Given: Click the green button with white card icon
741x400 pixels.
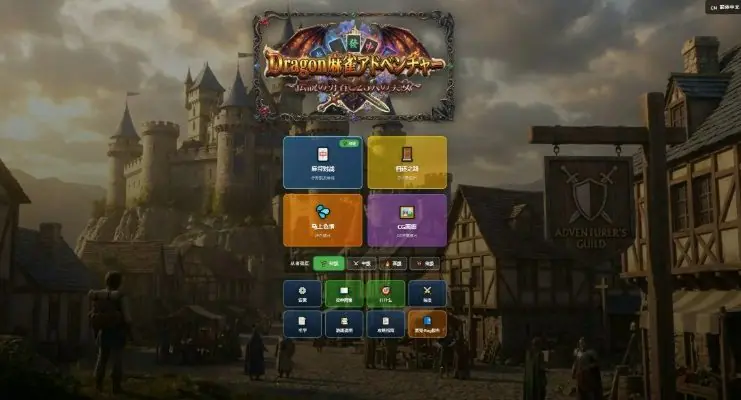Looking at the screenshot, I should coord(344,294).
